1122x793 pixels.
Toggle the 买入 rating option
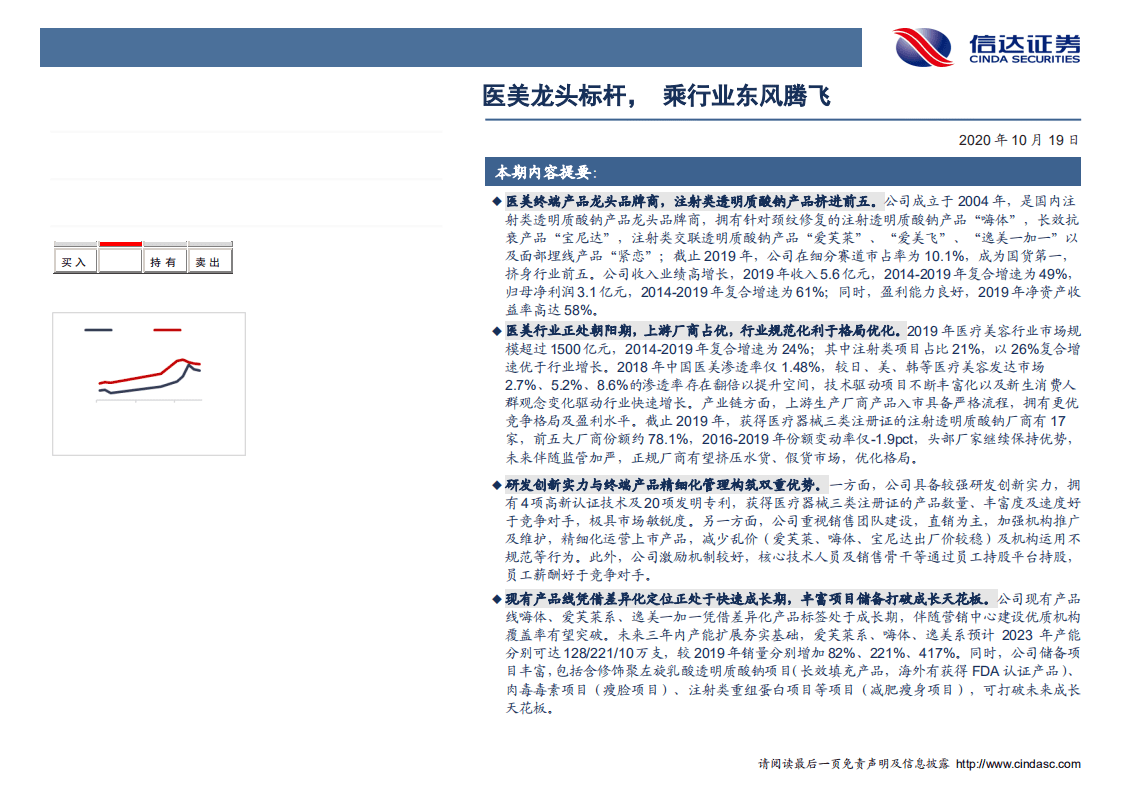[x=74, y=261]
